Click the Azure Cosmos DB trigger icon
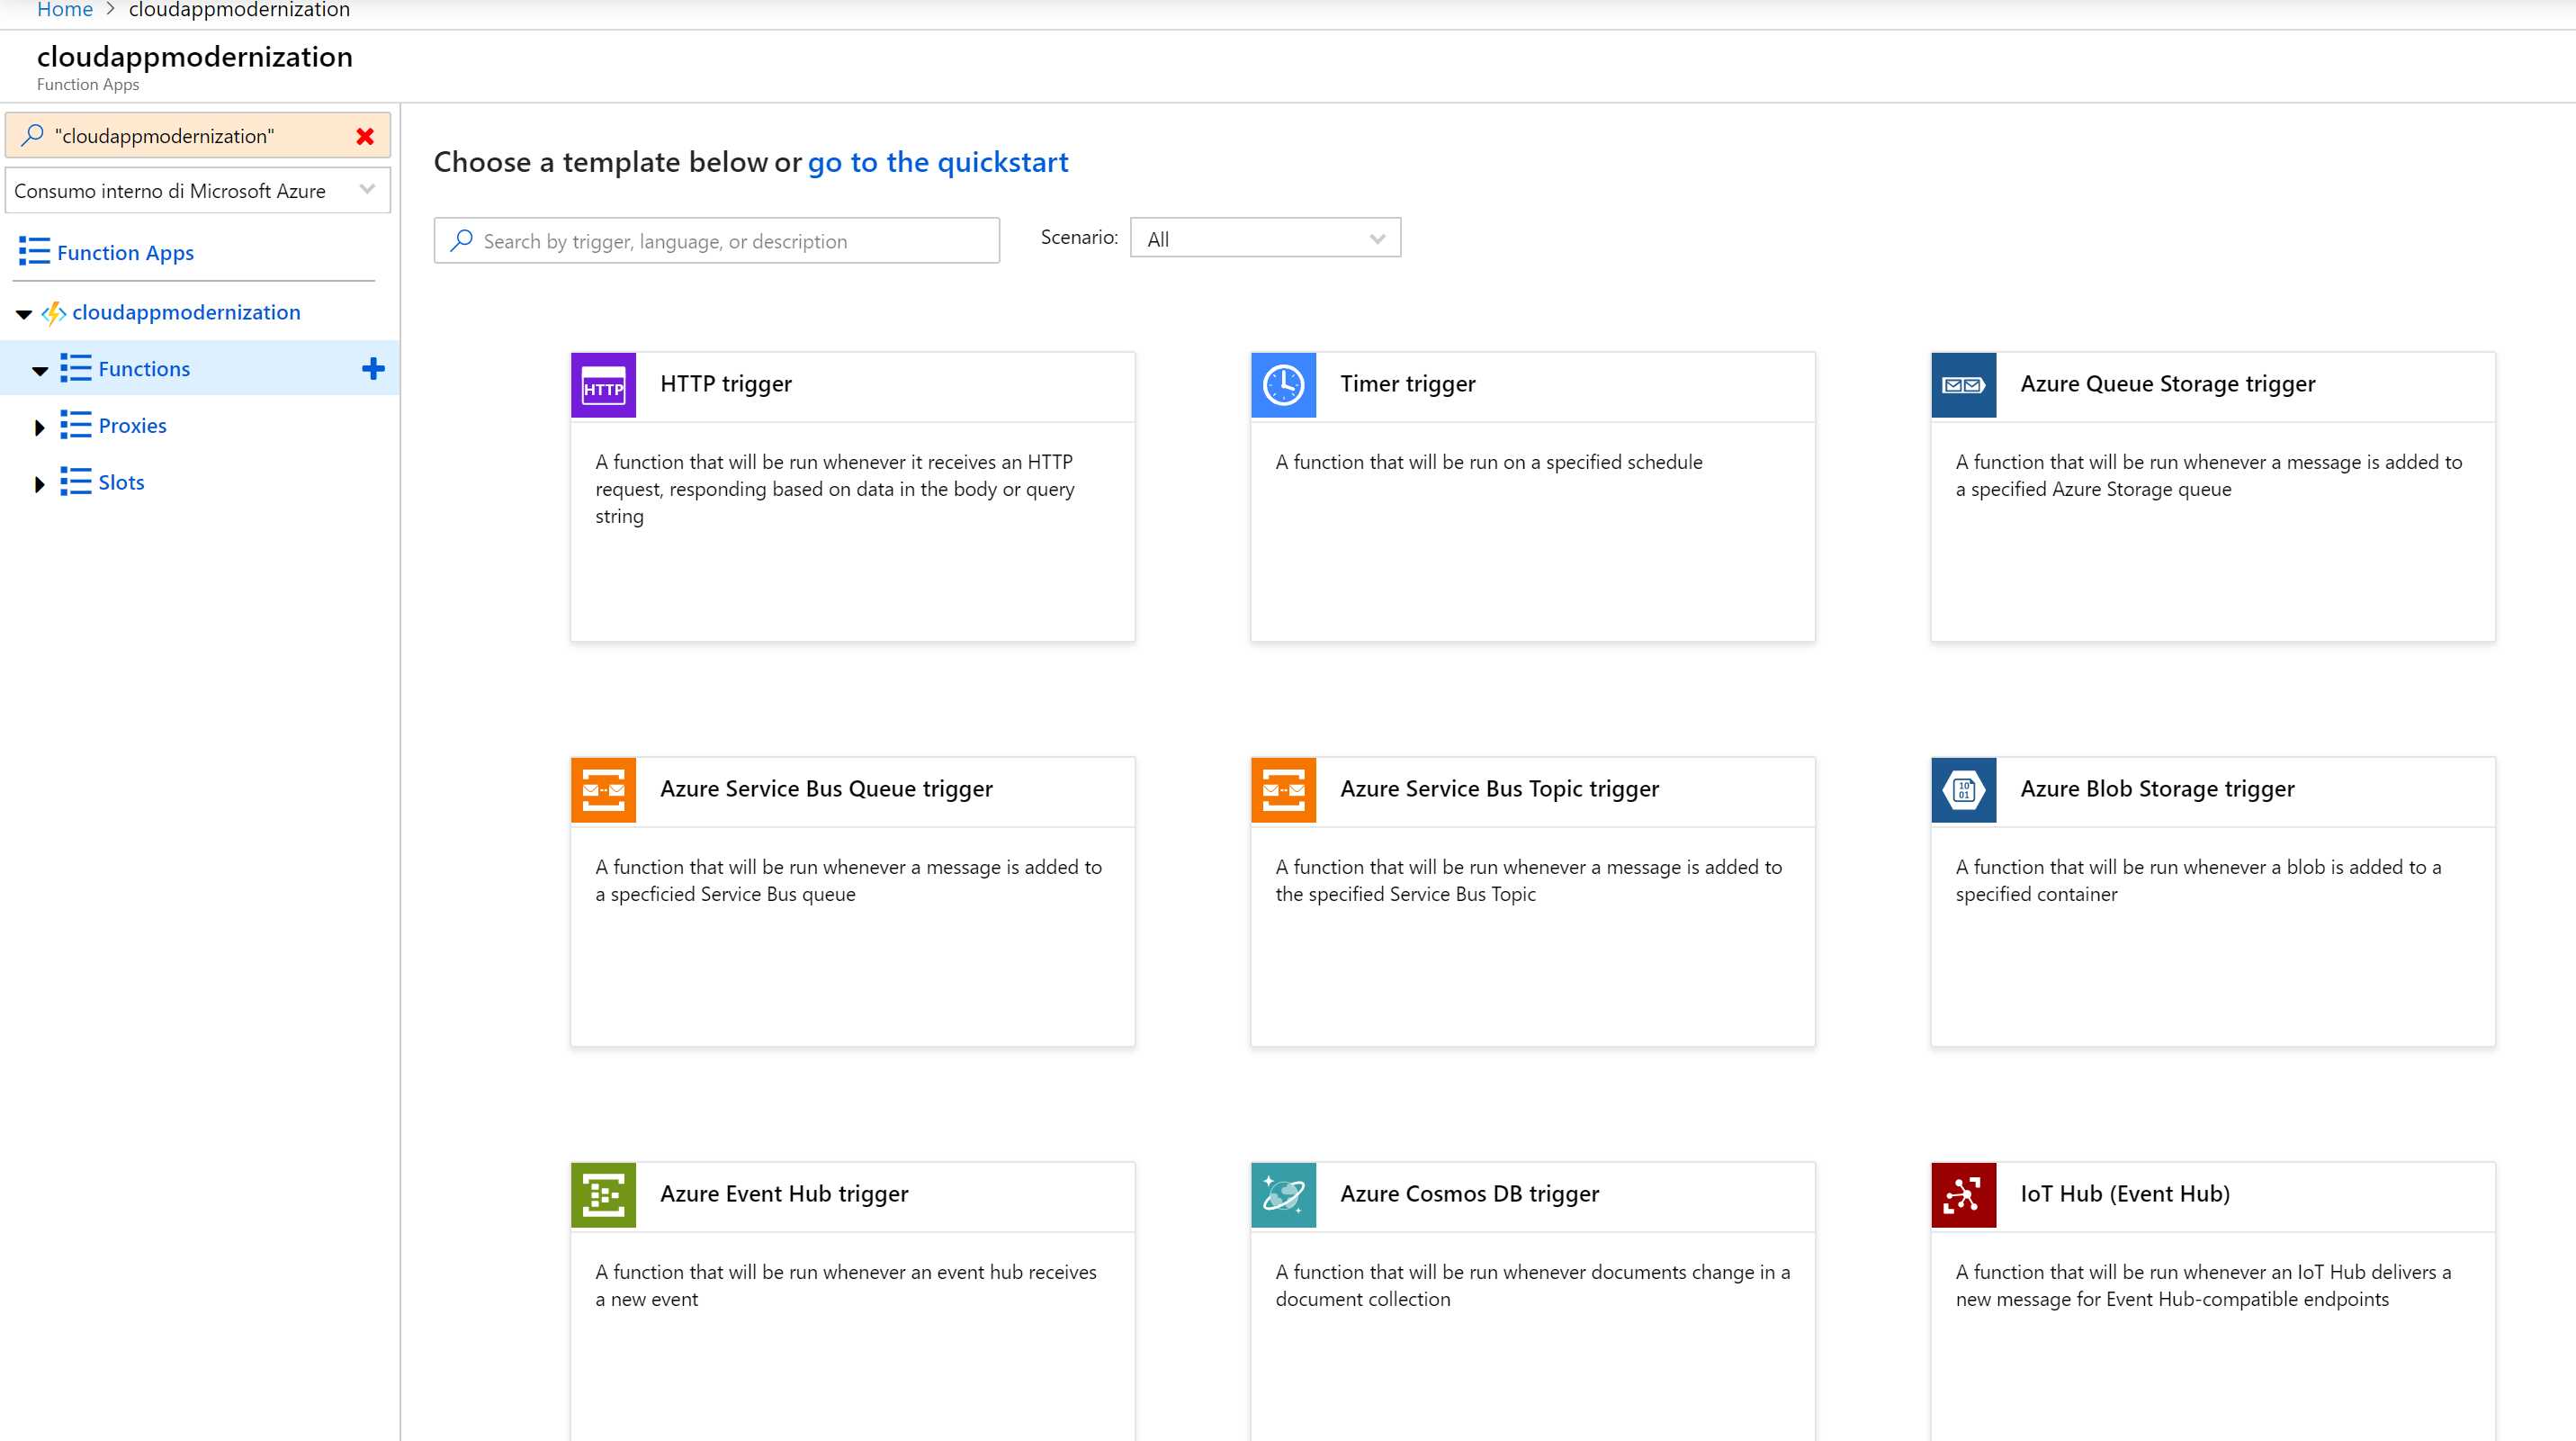 click(x=1283, y=1195)
